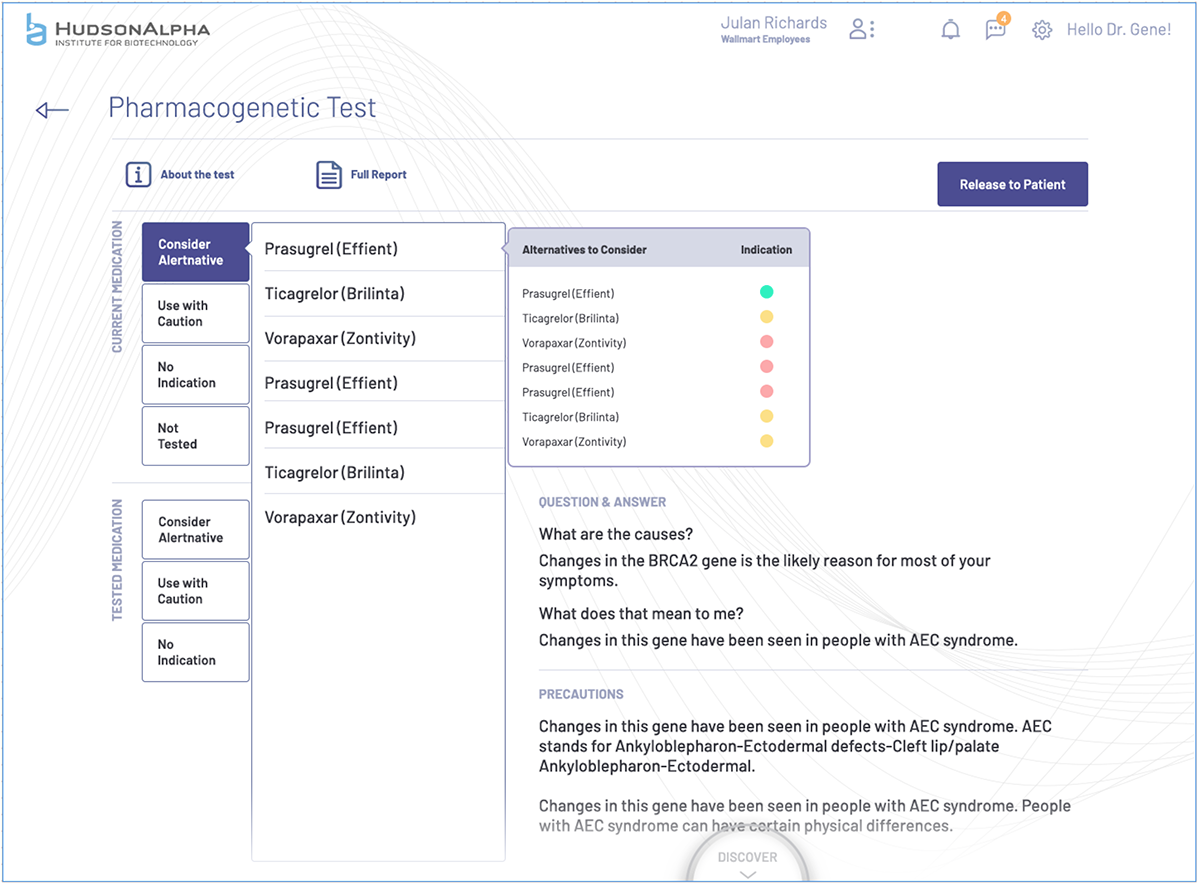Open the About the test link
1200x885 pixels.
click(197, 174)
